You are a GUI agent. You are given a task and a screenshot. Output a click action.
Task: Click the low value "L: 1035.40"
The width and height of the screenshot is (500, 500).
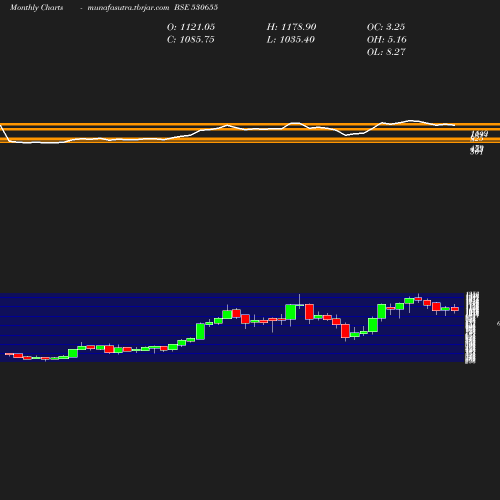290,40
